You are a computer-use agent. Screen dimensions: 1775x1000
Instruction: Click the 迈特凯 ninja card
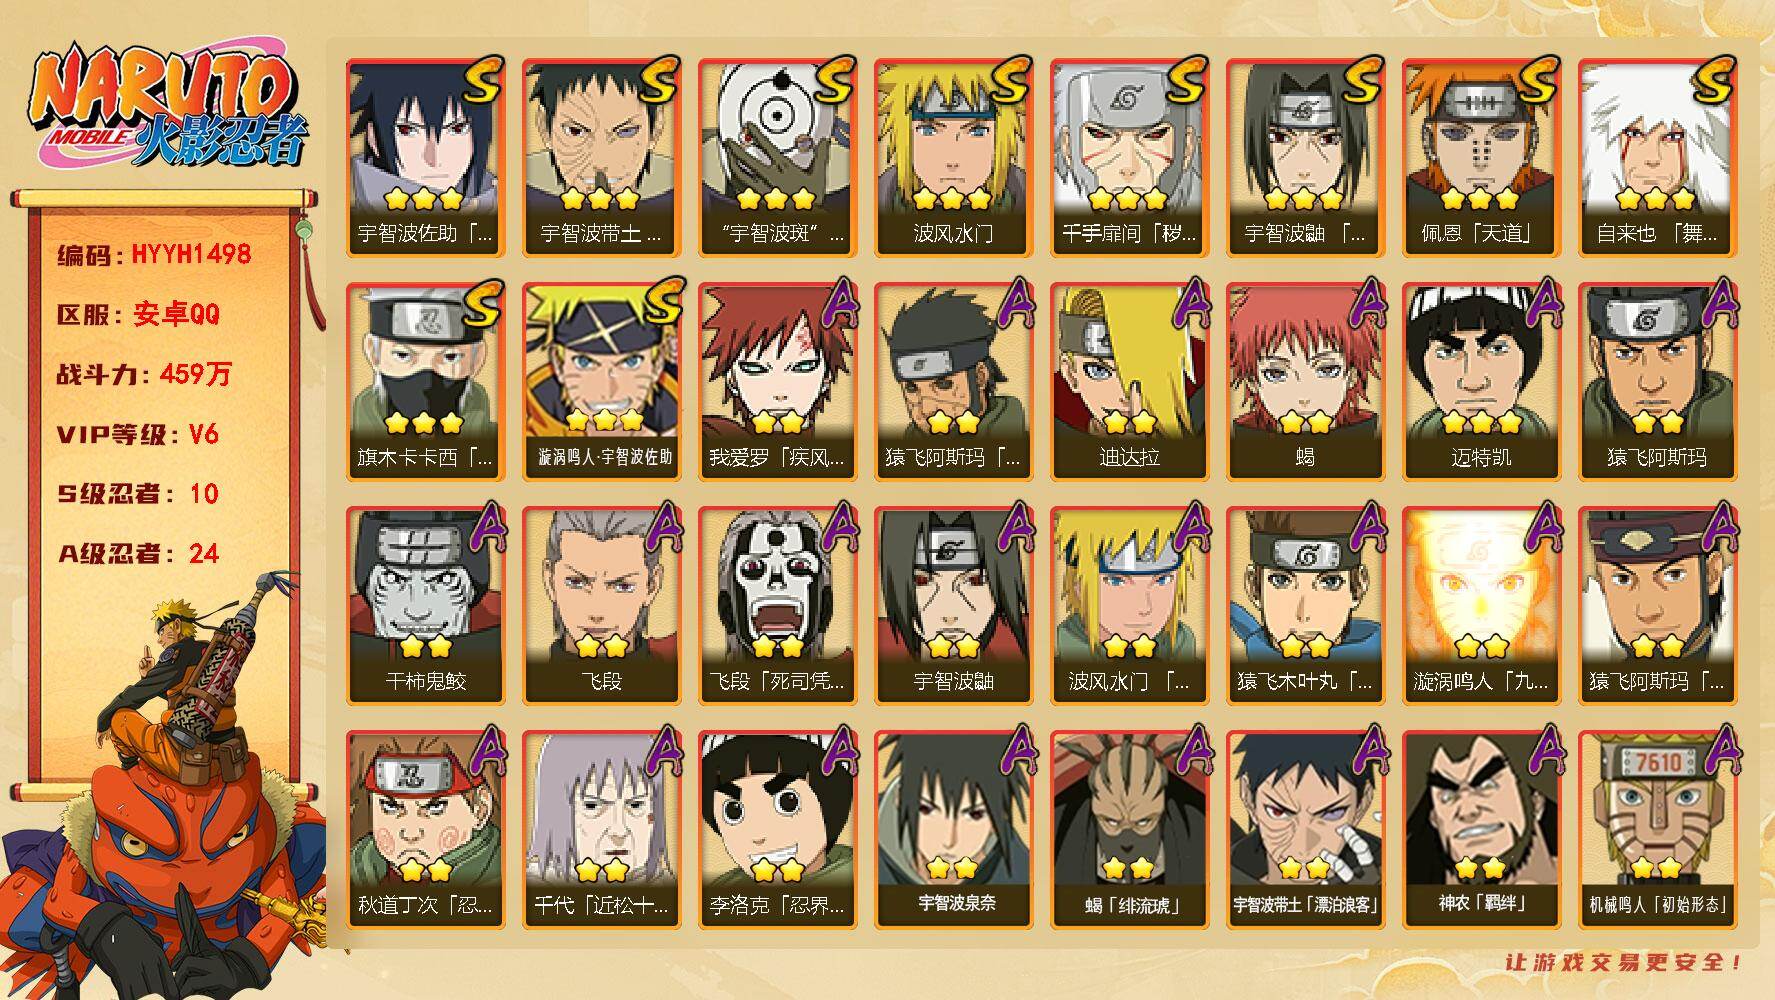coord(1482,382)
